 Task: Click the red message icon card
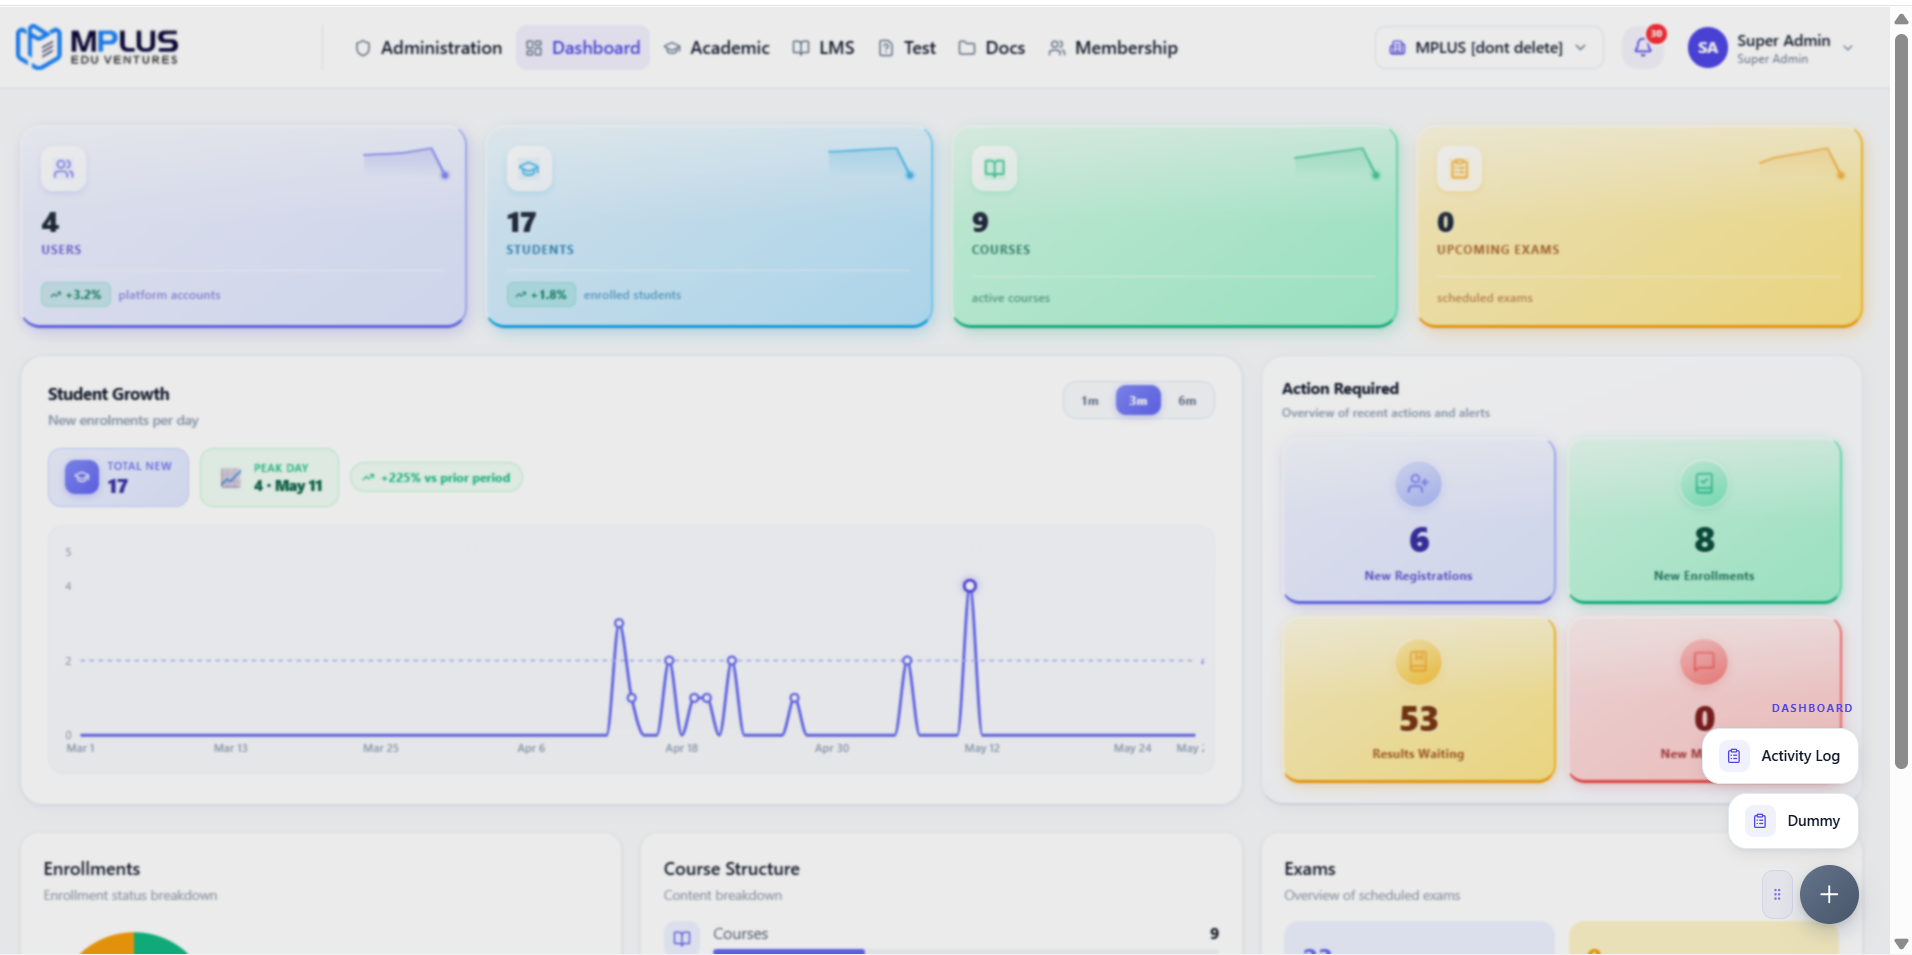1704,662
